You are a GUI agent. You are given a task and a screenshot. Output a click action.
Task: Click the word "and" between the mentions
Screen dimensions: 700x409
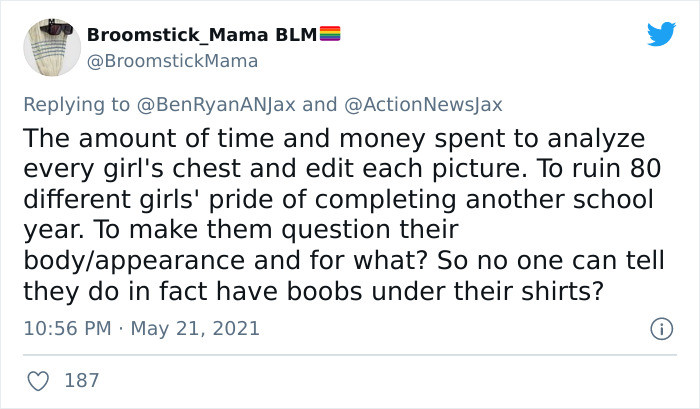[x=319, y=102]
